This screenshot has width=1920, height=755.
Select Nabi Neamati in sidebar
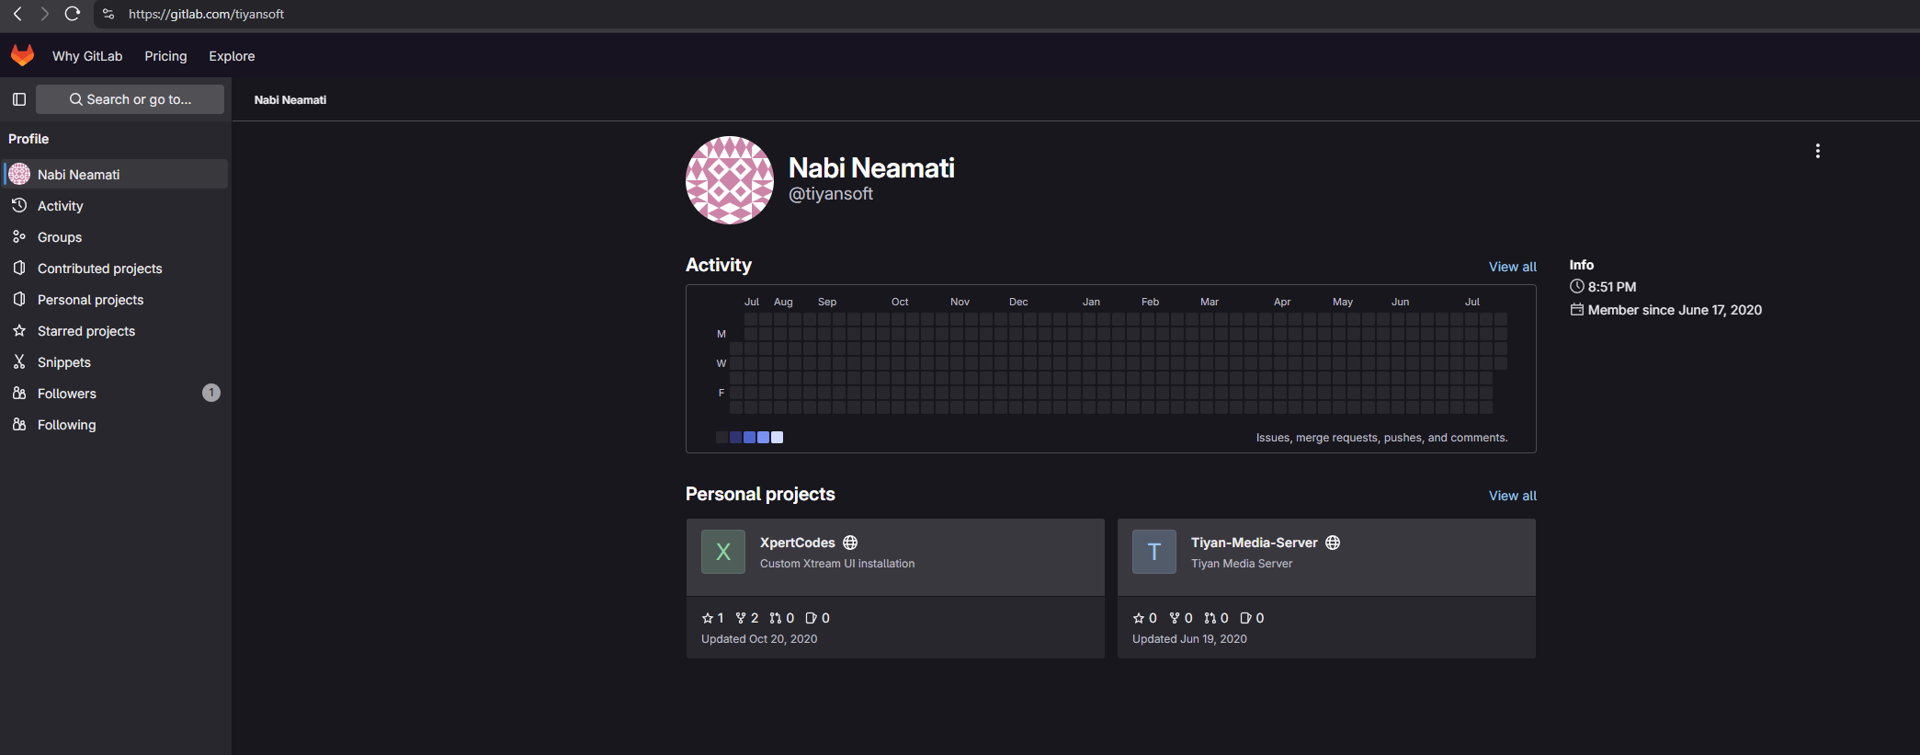pos(116,174)
